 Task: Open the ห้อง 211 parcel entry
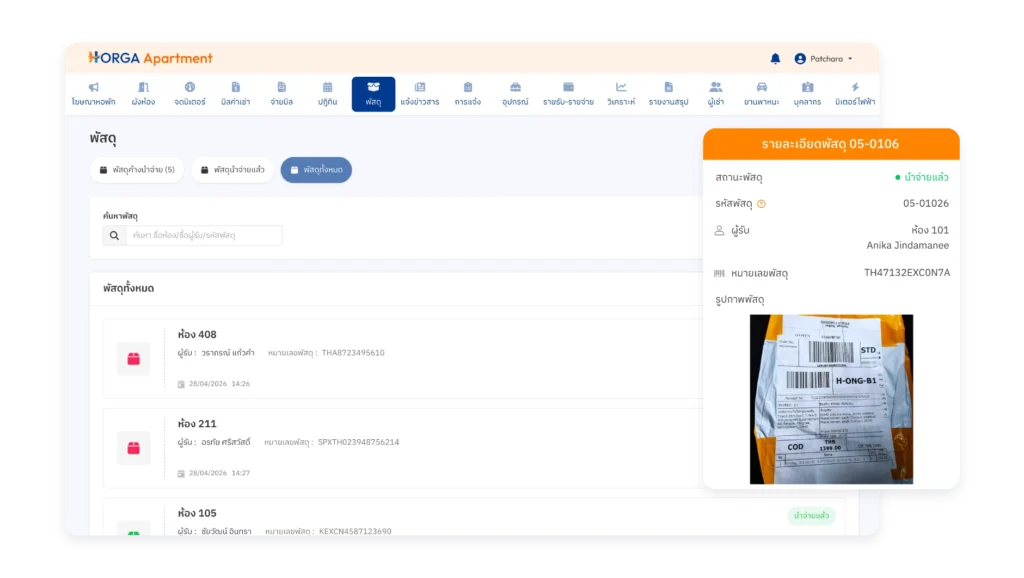pyautogui.click(x=473, y=448)
